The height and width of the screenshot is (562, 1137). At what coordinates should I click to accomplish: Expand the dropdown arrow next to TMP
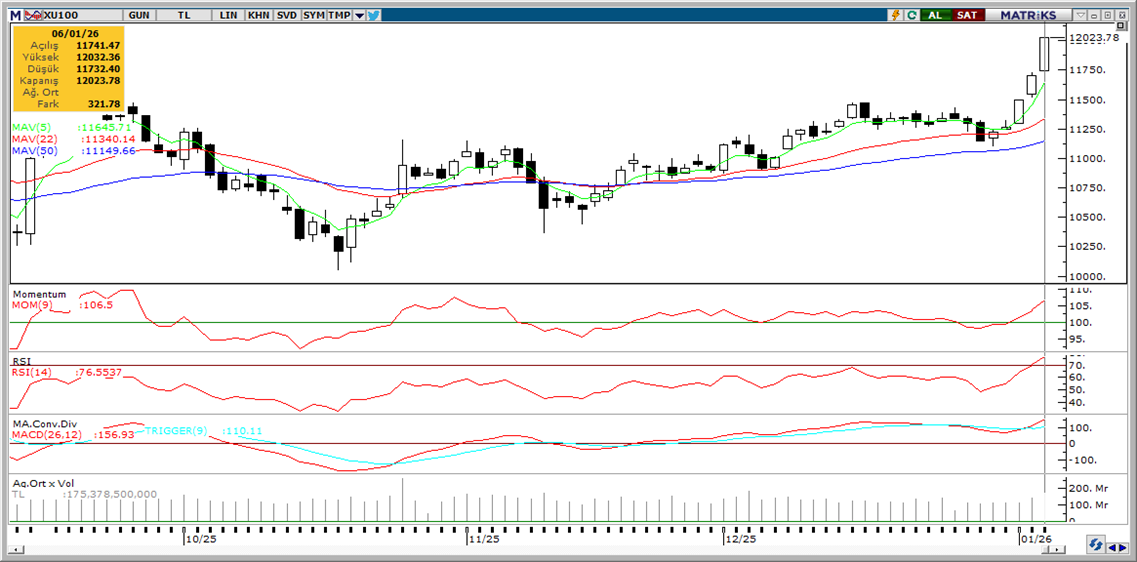coord(359,15)
